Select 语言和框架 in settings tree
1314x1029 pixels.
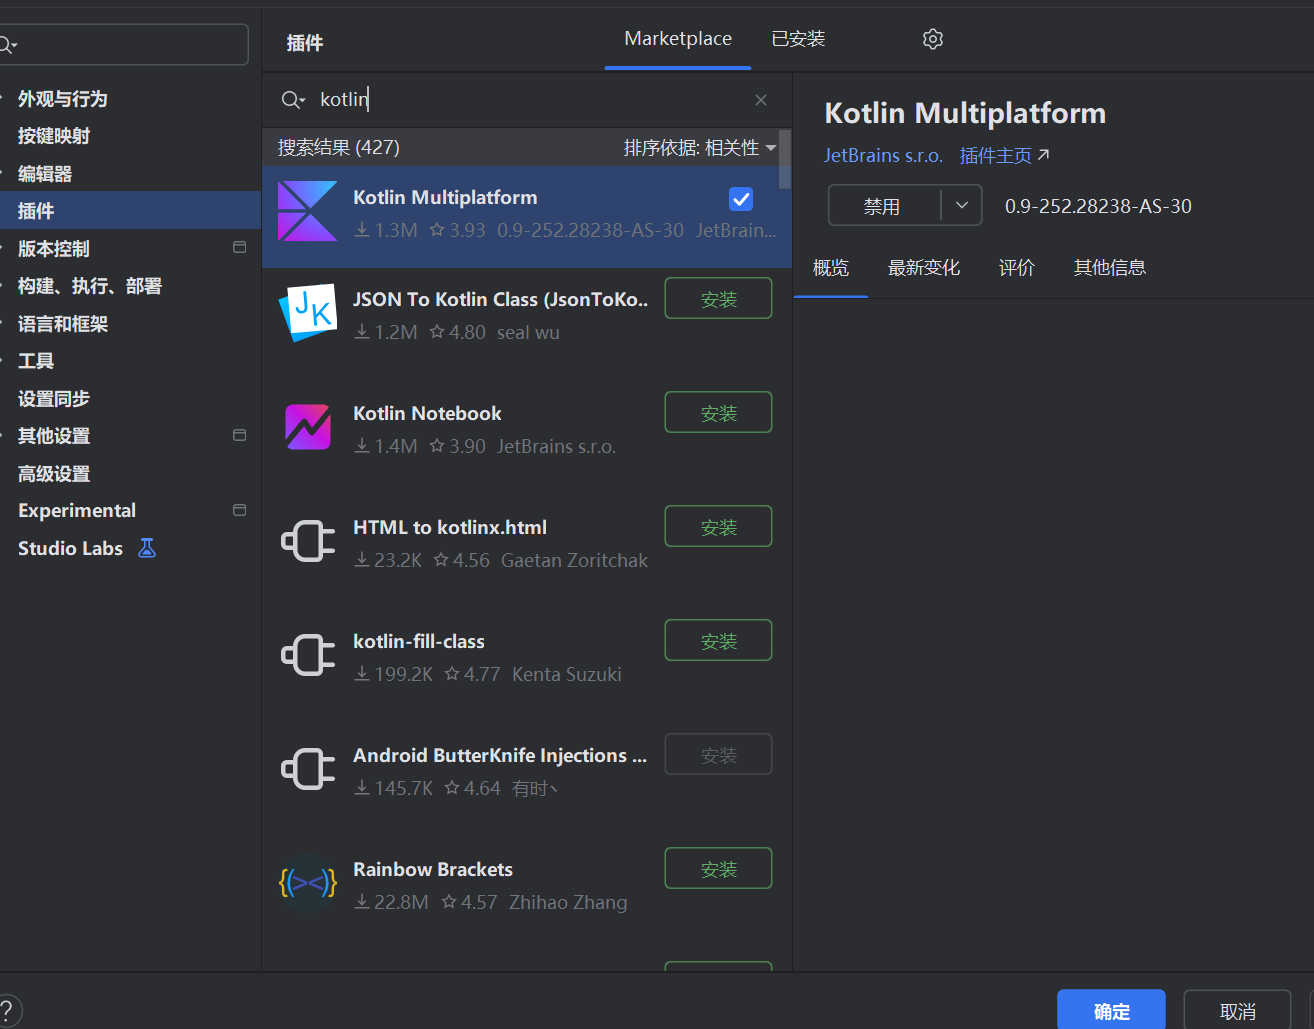[x=63, y=324]
